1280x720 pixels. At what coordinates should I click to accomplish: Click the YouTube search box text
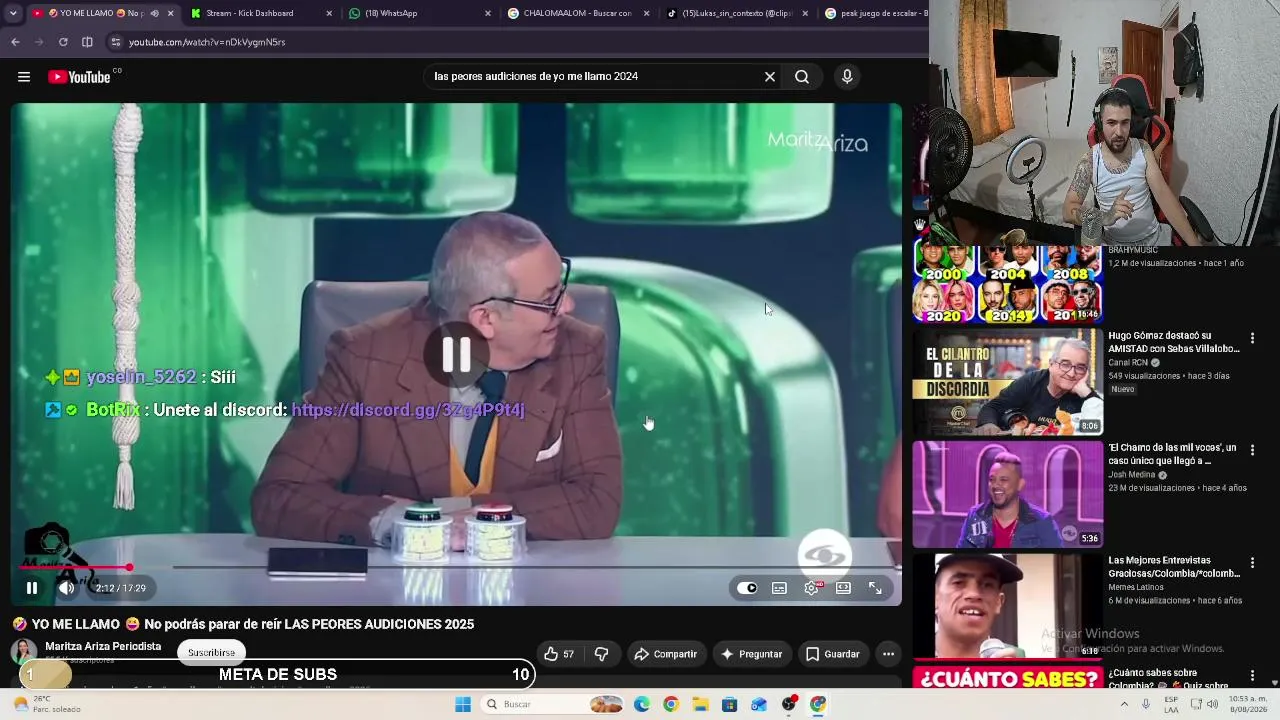coord(536,77)
